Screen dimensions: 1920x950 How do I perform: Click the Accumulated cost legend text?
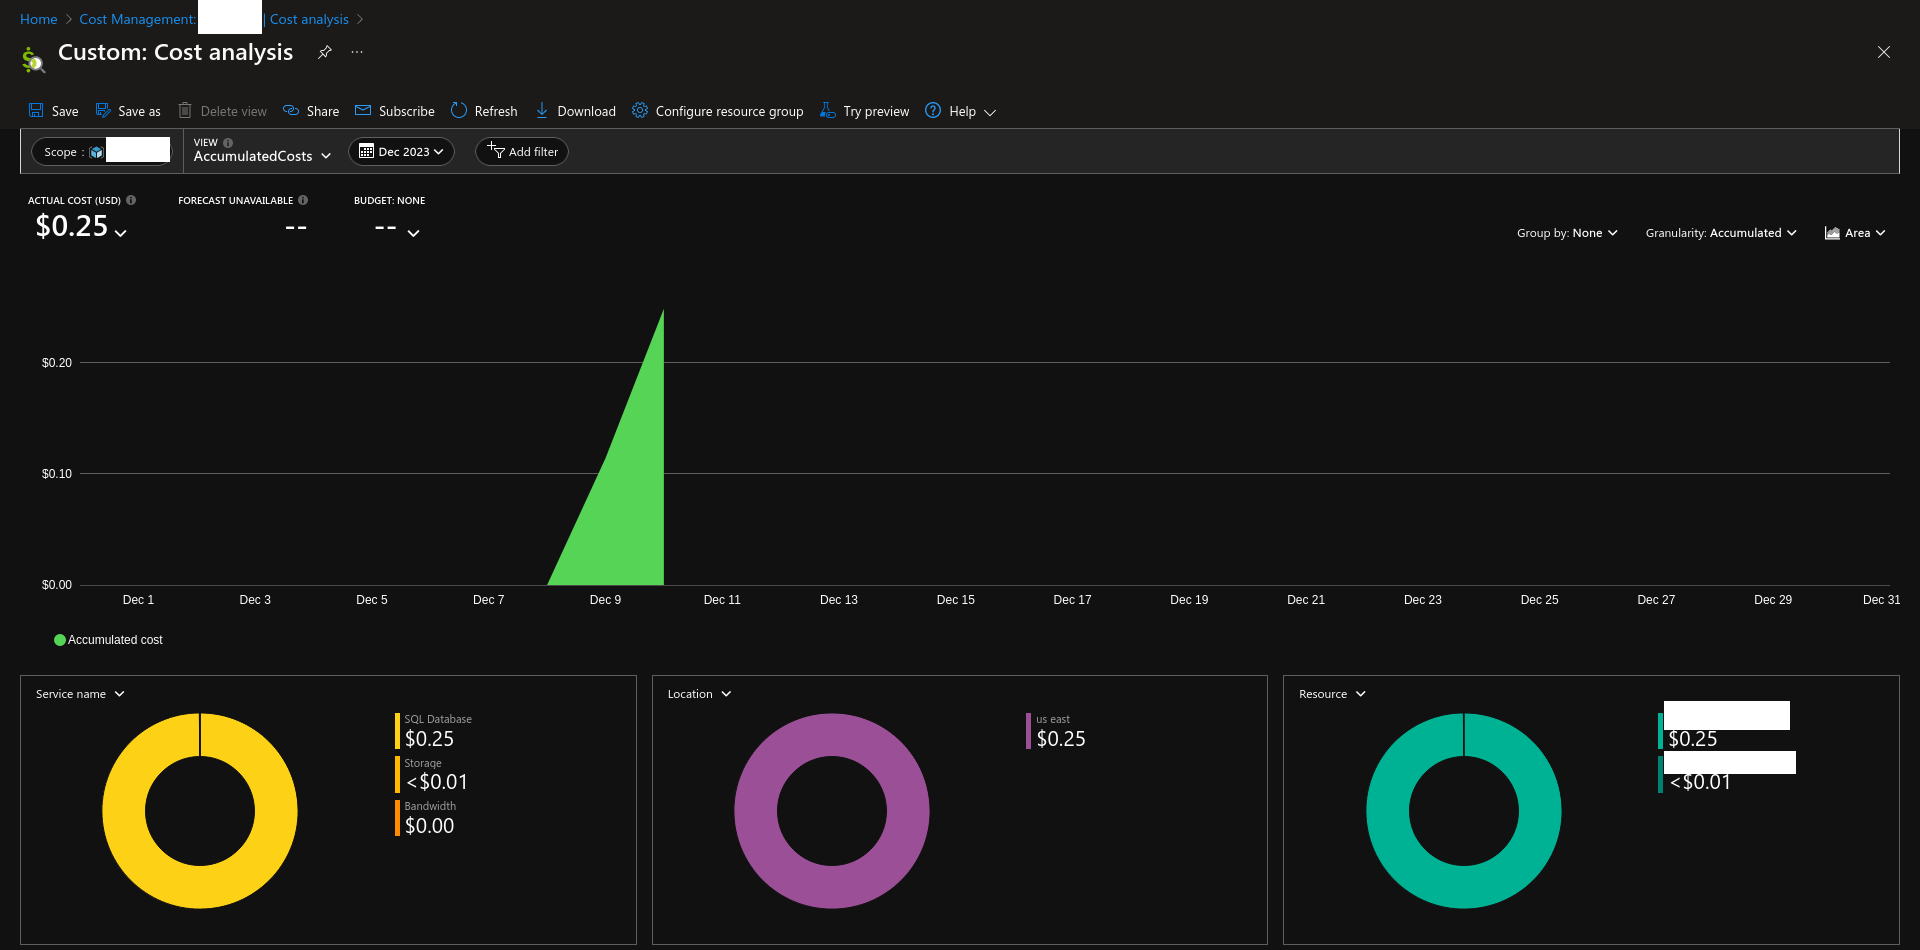115,640
